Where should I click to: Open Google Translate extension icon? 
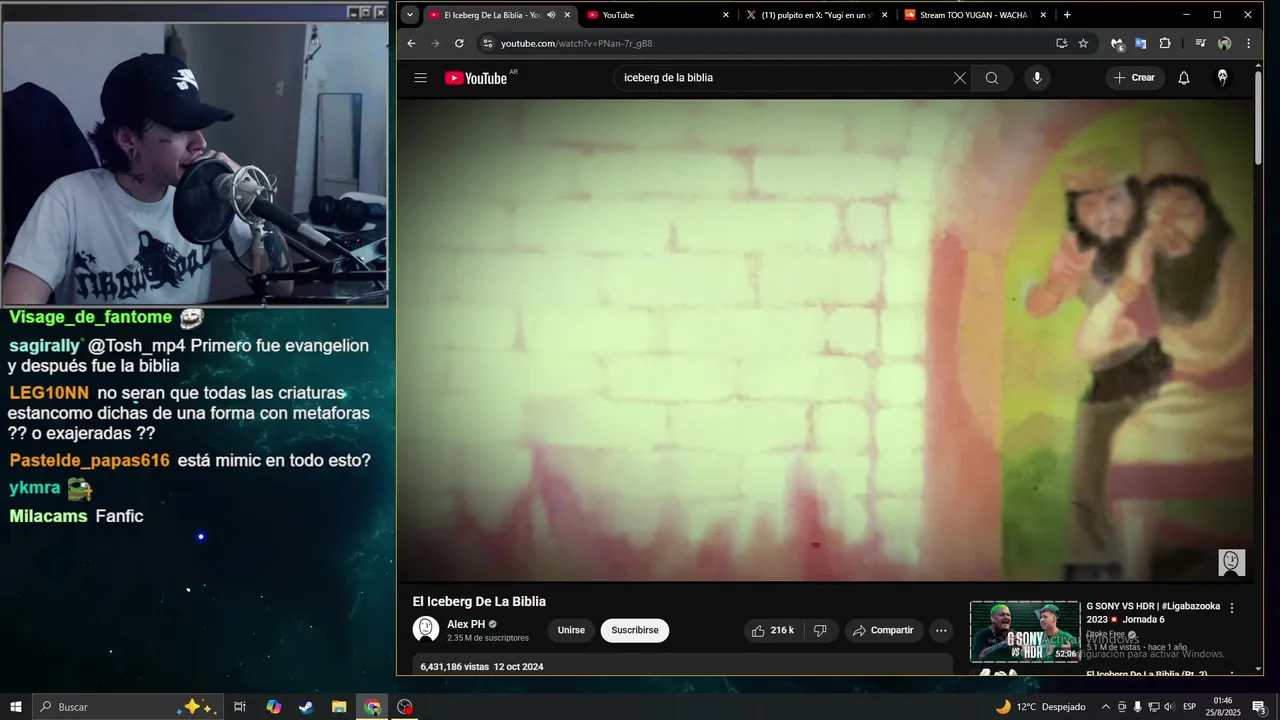(1141, 43)
